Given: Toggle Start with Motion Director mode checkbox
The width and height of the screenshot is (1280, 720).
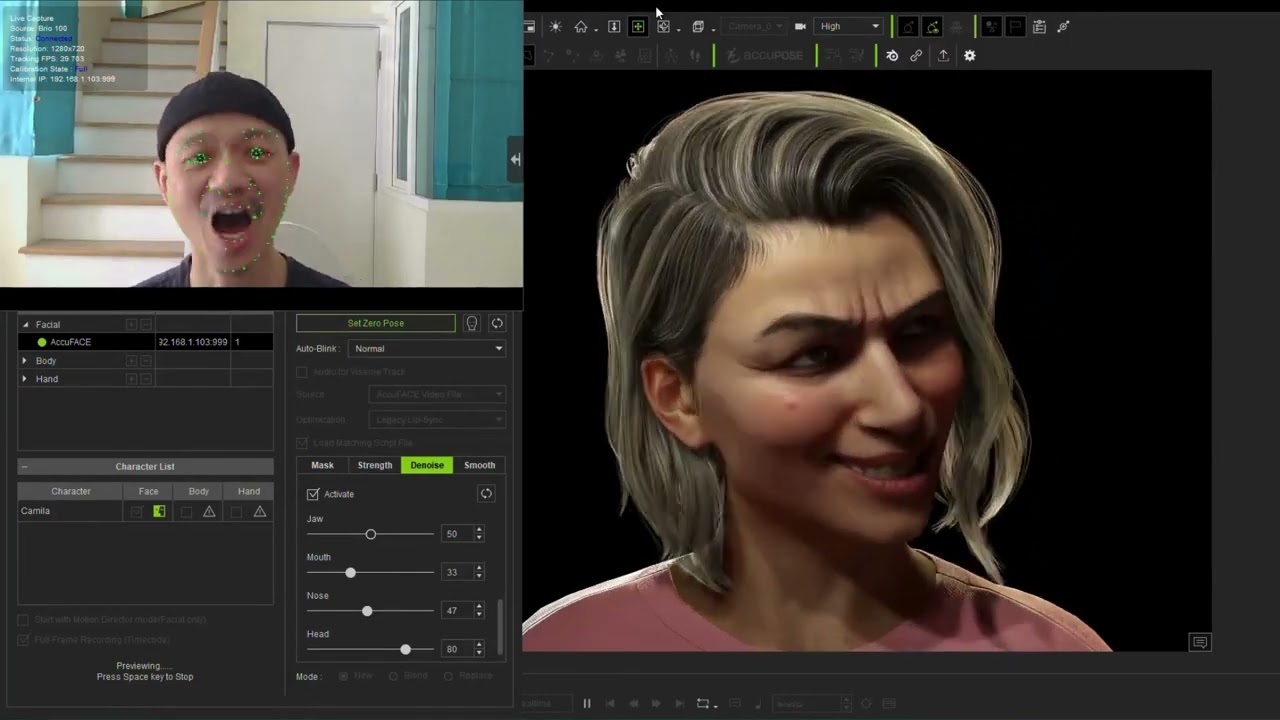Looking at the screenshot, I should (24, 620).
